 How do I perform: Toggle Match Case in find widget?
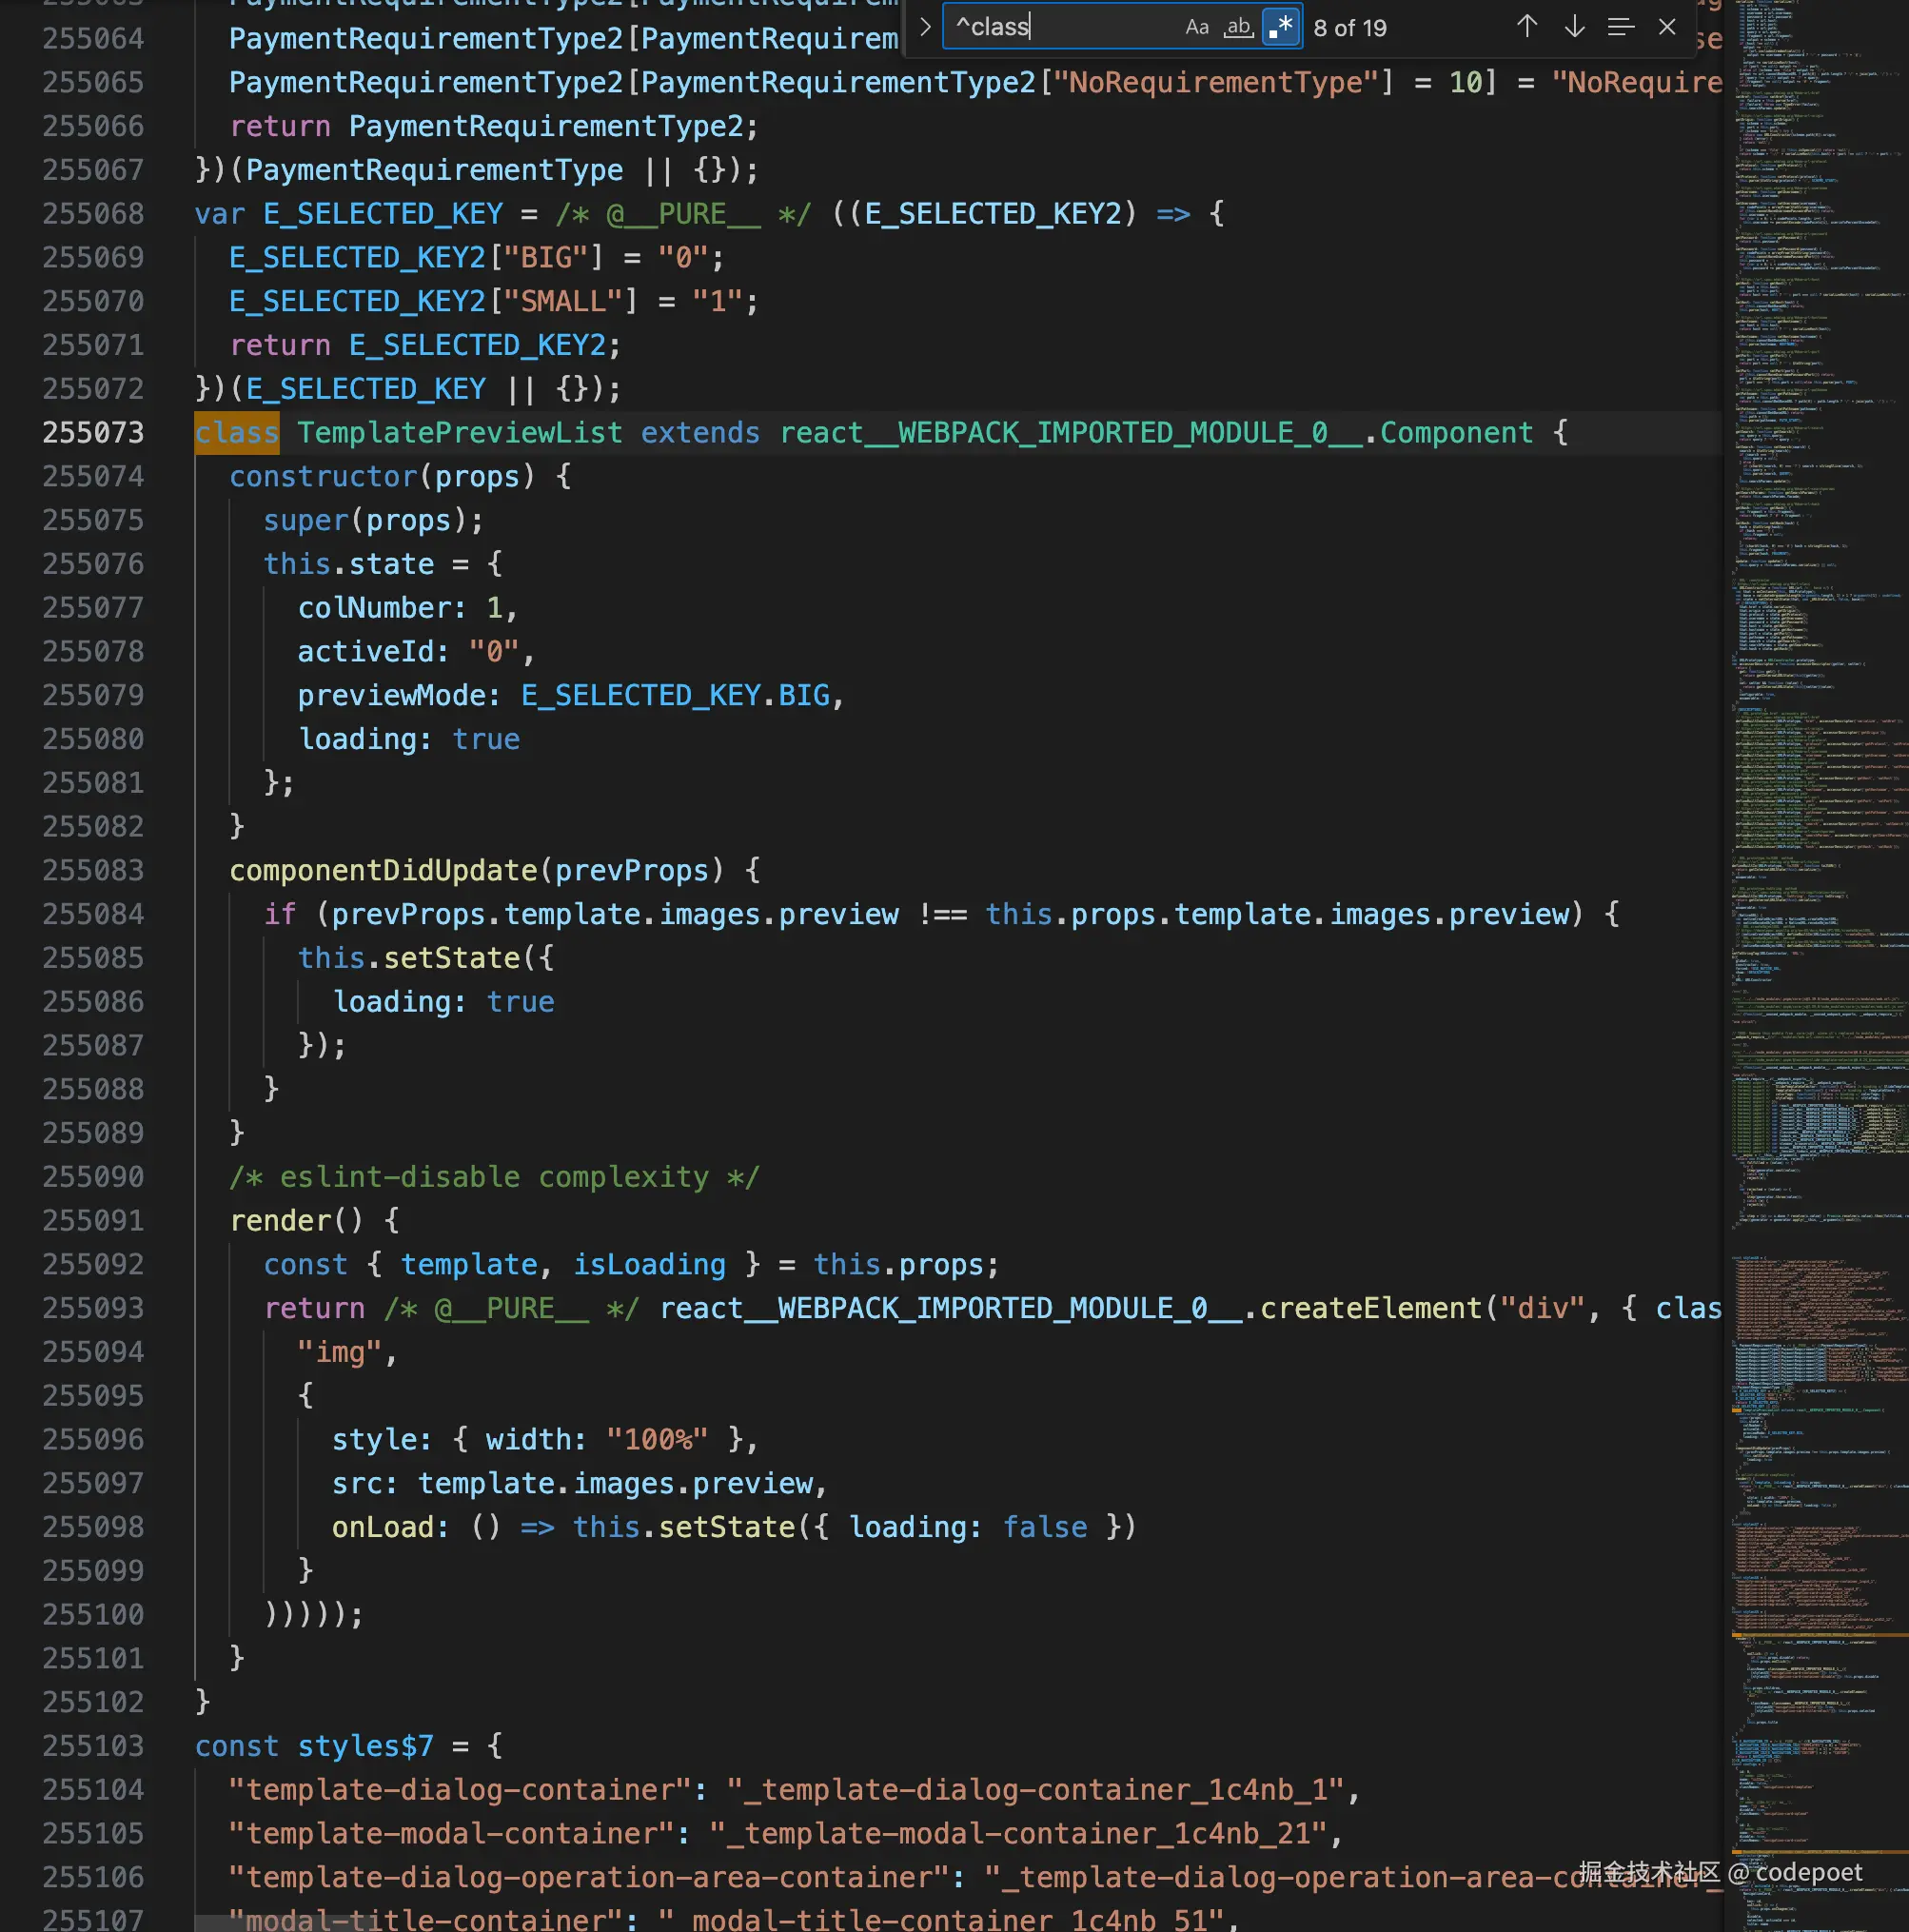coord(1196,27)
